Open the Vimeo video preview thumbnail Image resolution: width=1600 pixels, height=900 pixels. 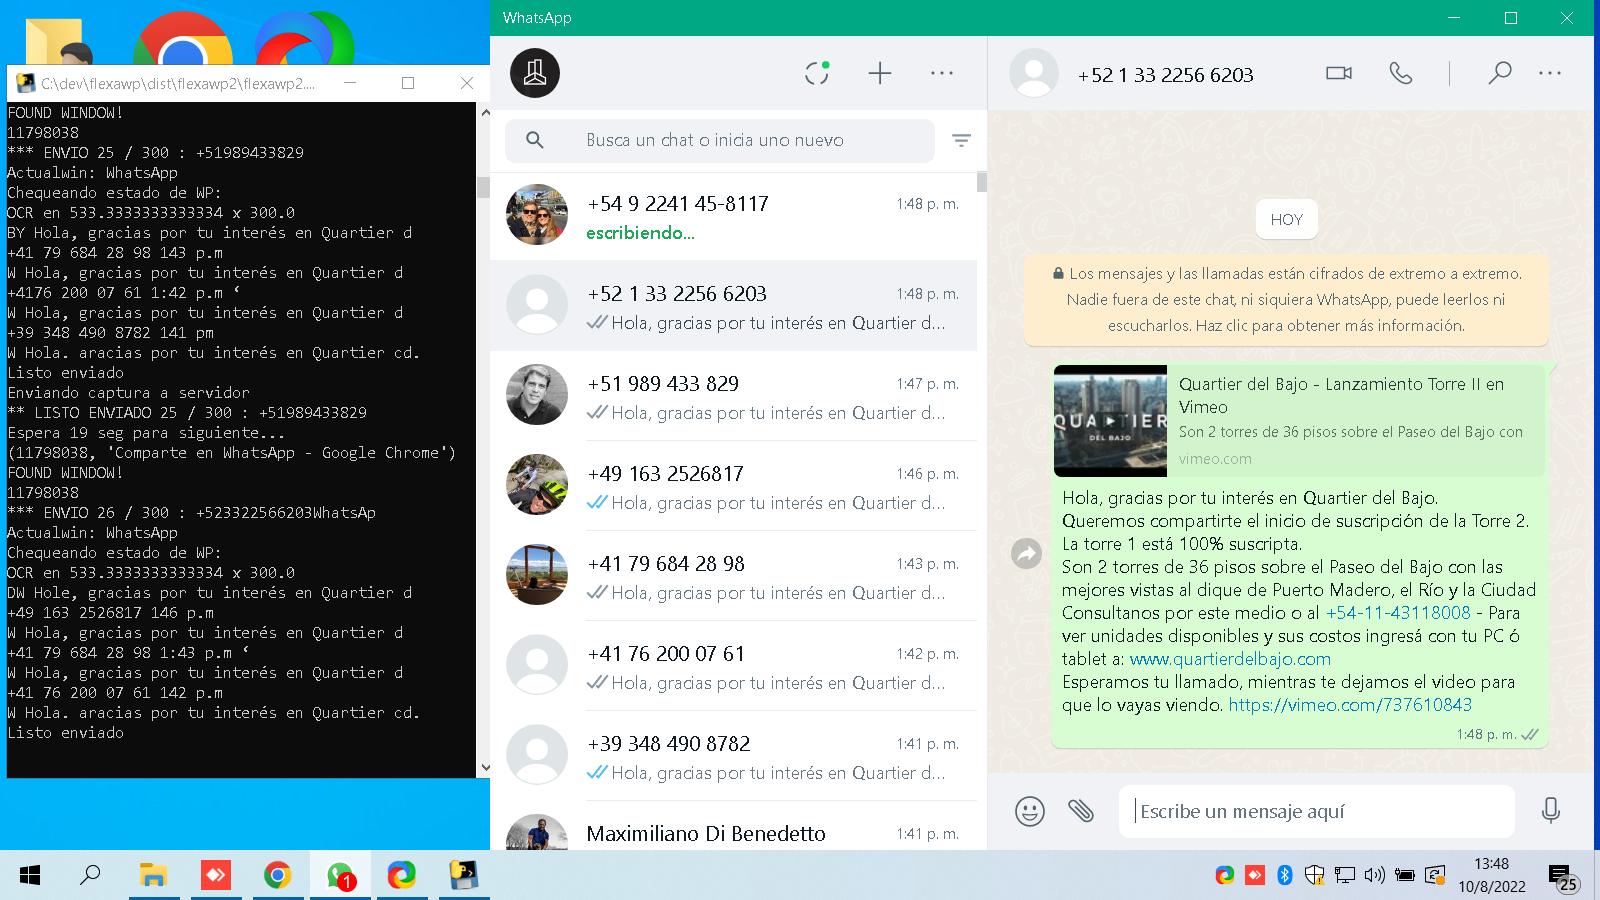1110,421
